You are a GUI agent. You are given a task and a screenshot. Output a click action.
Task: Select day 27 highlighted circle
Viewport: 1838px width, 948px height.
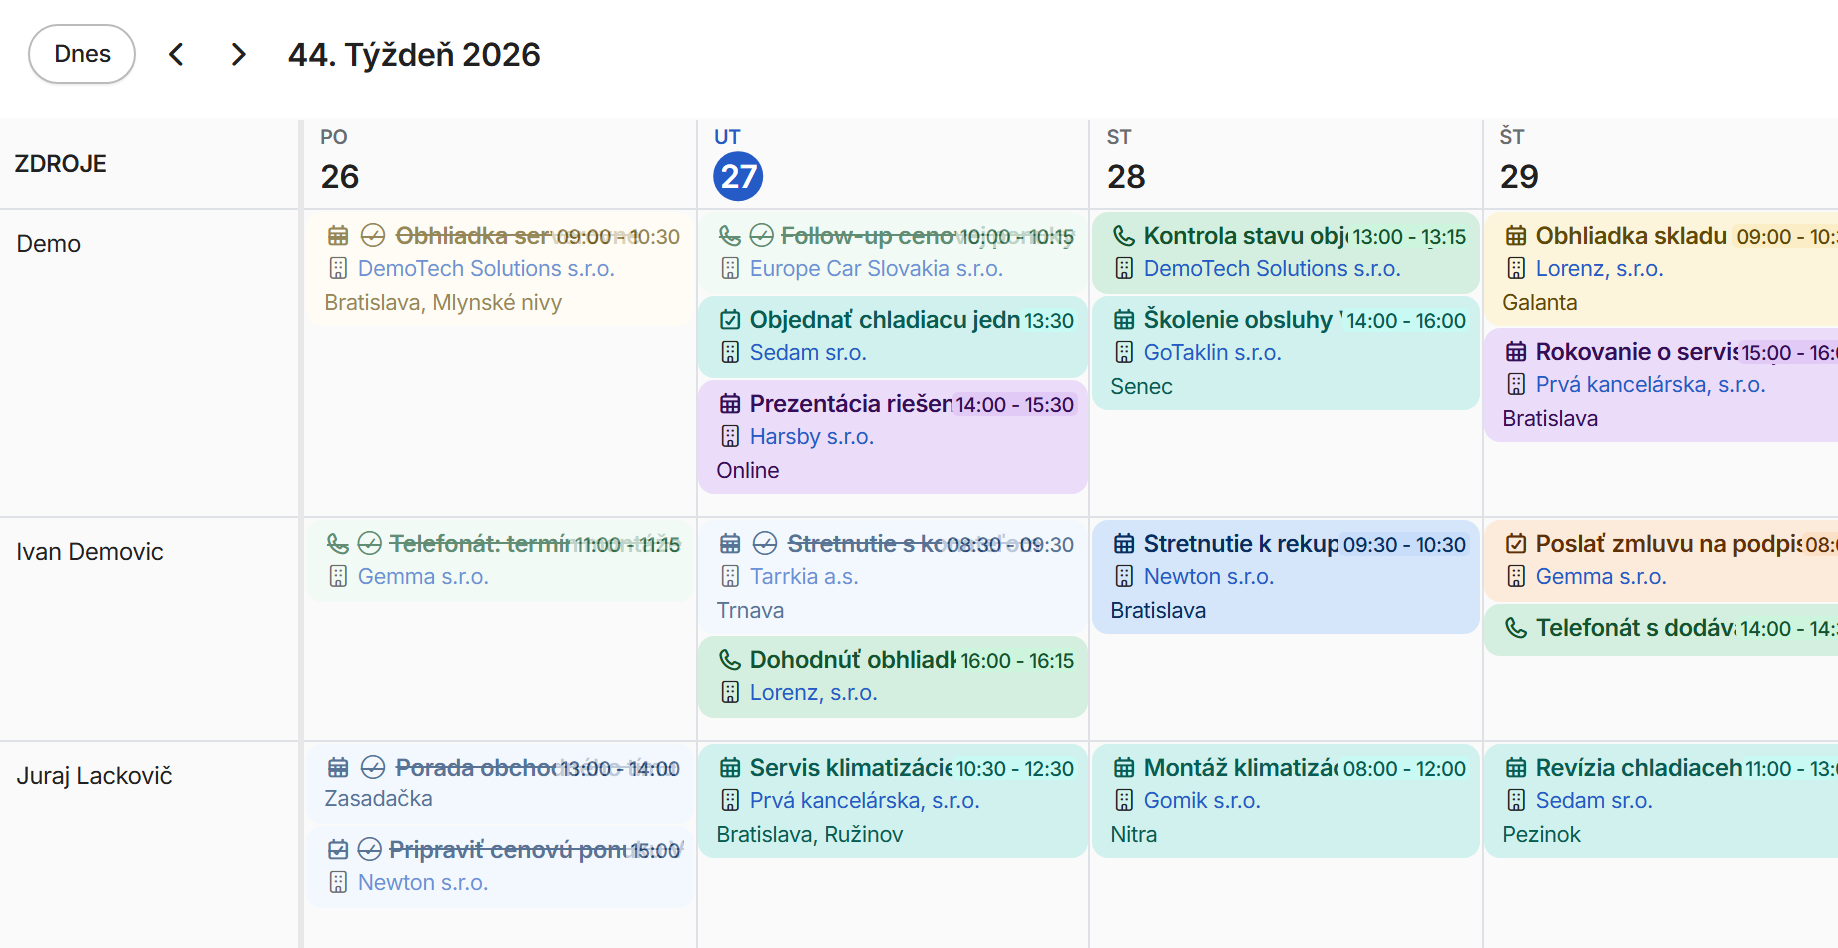(738, 177)
